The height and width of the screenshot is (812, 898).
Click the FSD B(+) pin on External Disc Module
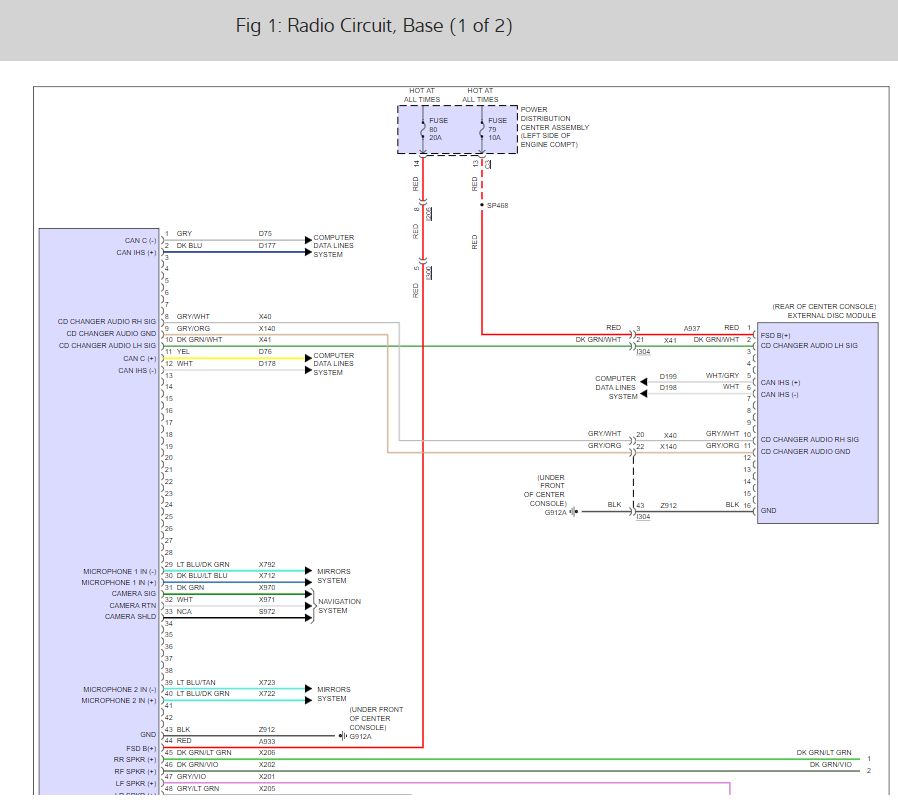tap(775, 335)
